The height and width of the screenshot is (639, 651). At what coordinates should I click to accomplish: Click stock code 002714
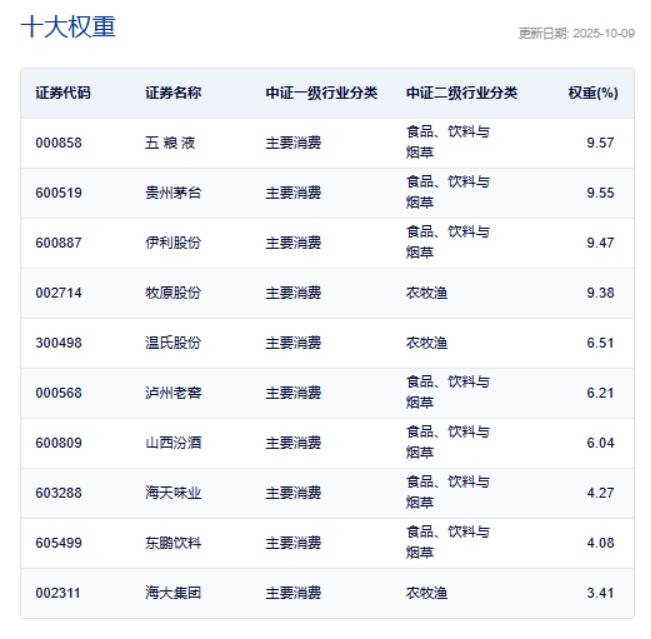(59, 293)
